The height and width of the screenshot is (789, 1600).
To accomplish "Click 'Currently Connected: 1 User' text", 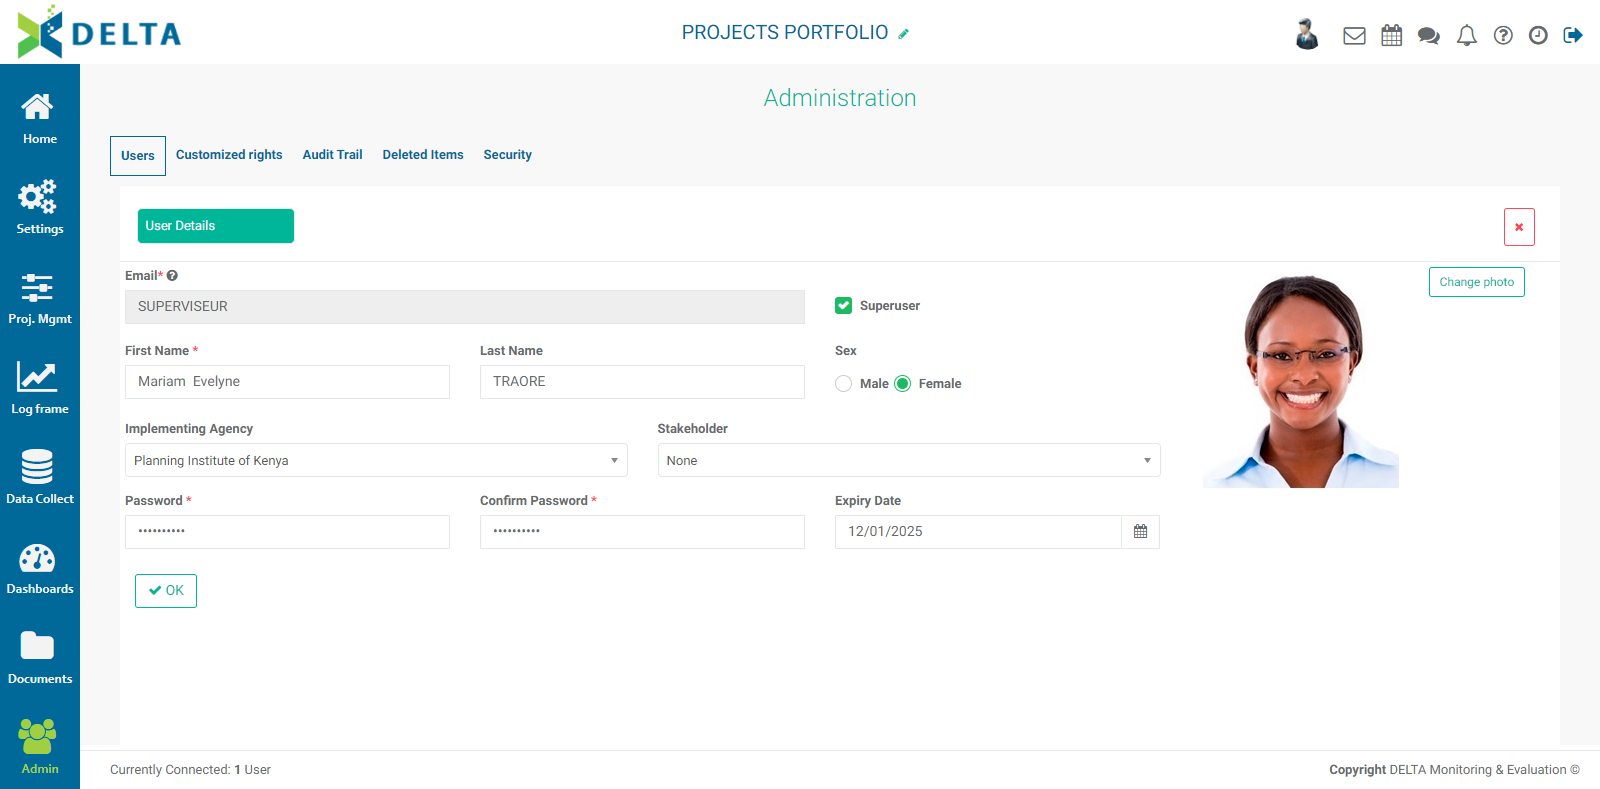I will click(x=190, y=770).
